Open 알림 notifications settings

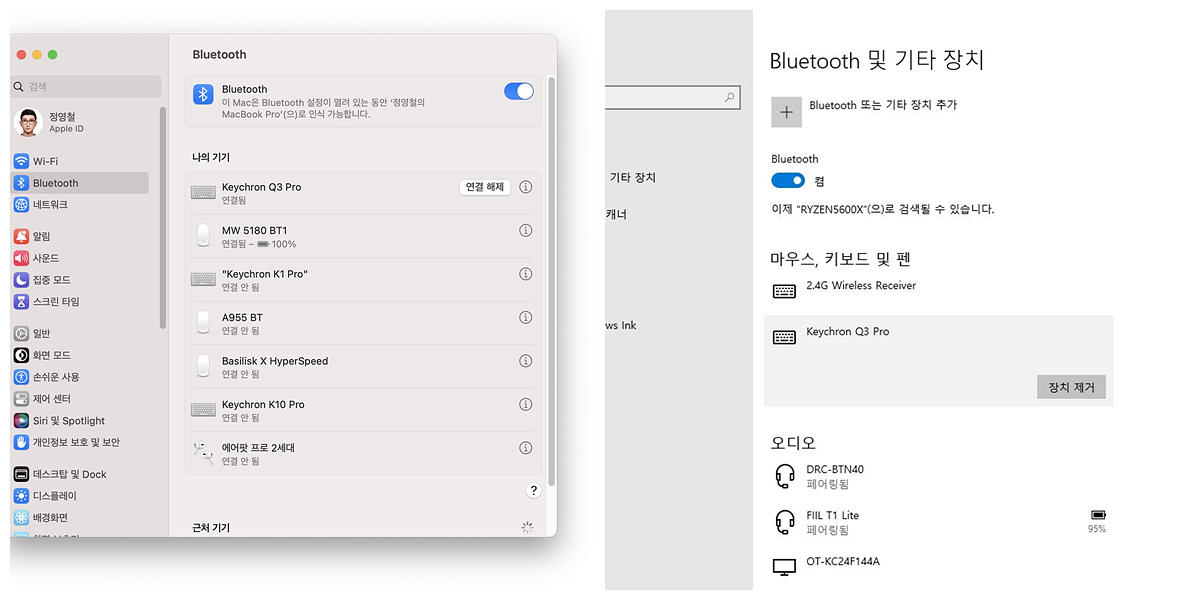tap(80, 236)
